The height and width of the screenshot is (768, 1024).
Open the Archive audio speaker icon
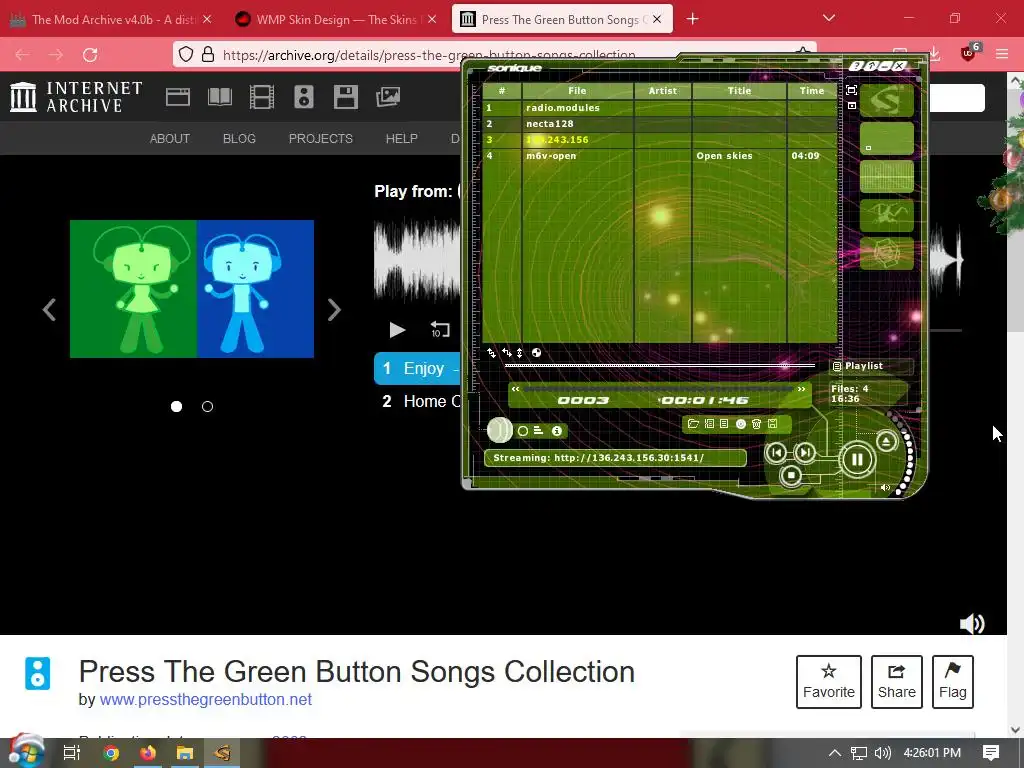[304, 97]
